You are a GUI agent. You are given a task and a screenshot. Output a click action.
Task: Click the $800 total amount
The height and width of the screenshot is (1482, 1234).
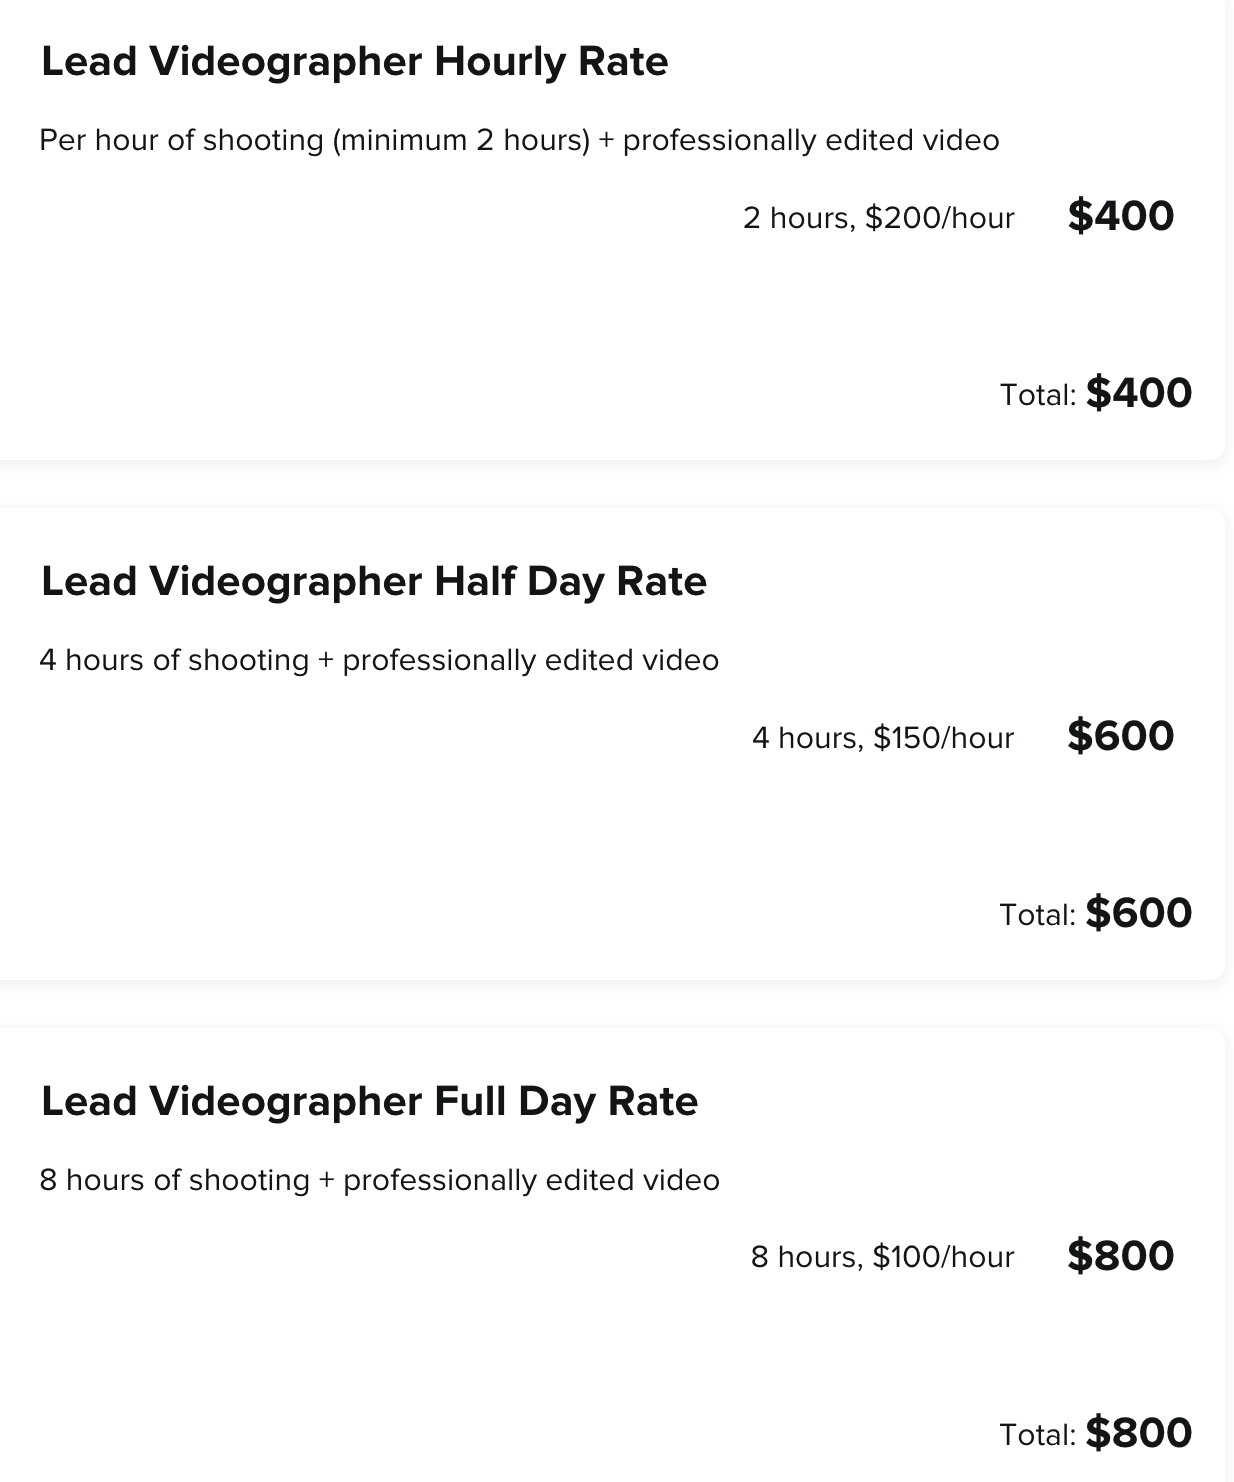(1138, 1433)
